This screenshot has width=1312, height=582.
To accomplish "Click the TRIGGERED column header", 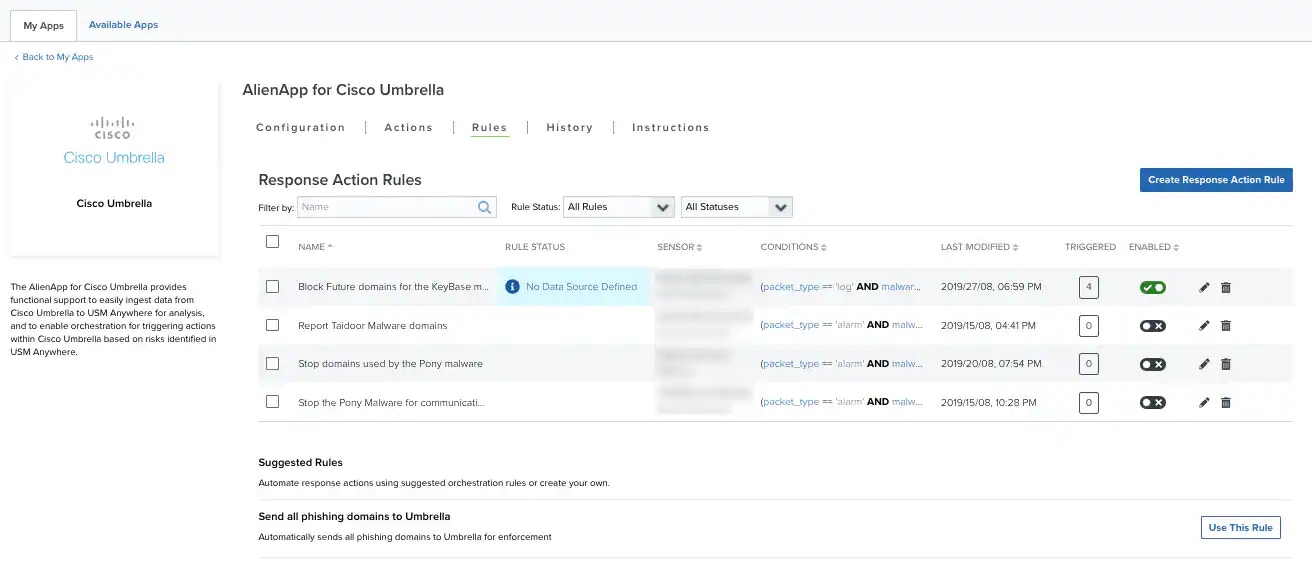I will click(x=1090, y=247).
